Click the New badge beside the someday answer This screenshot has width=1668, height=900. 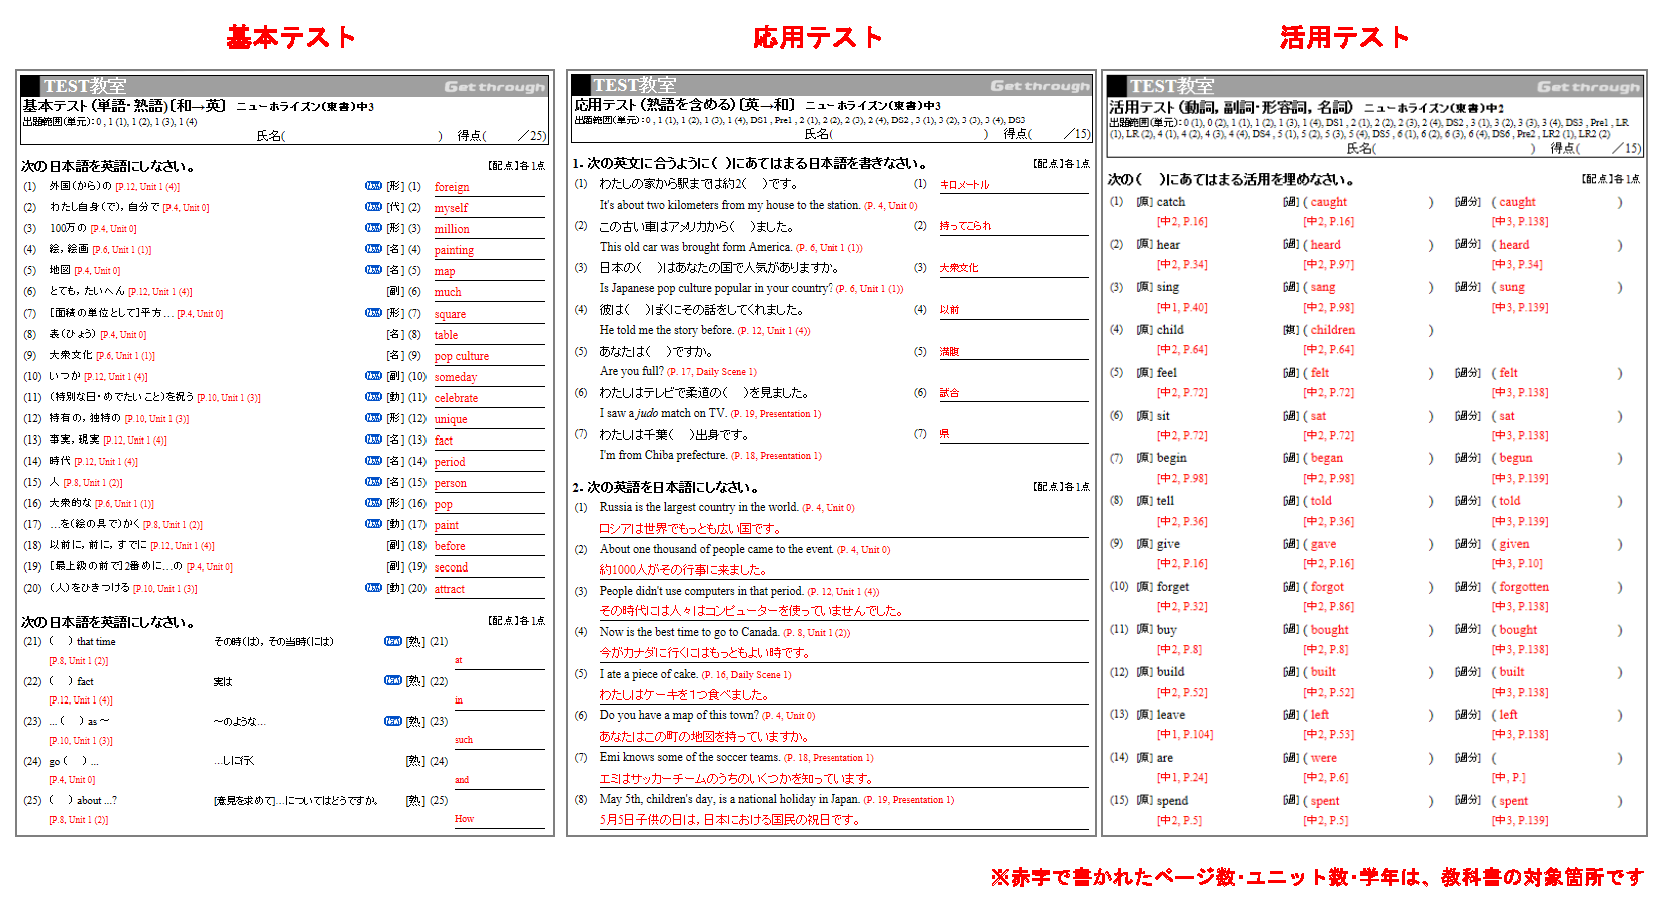click(373, 376)
